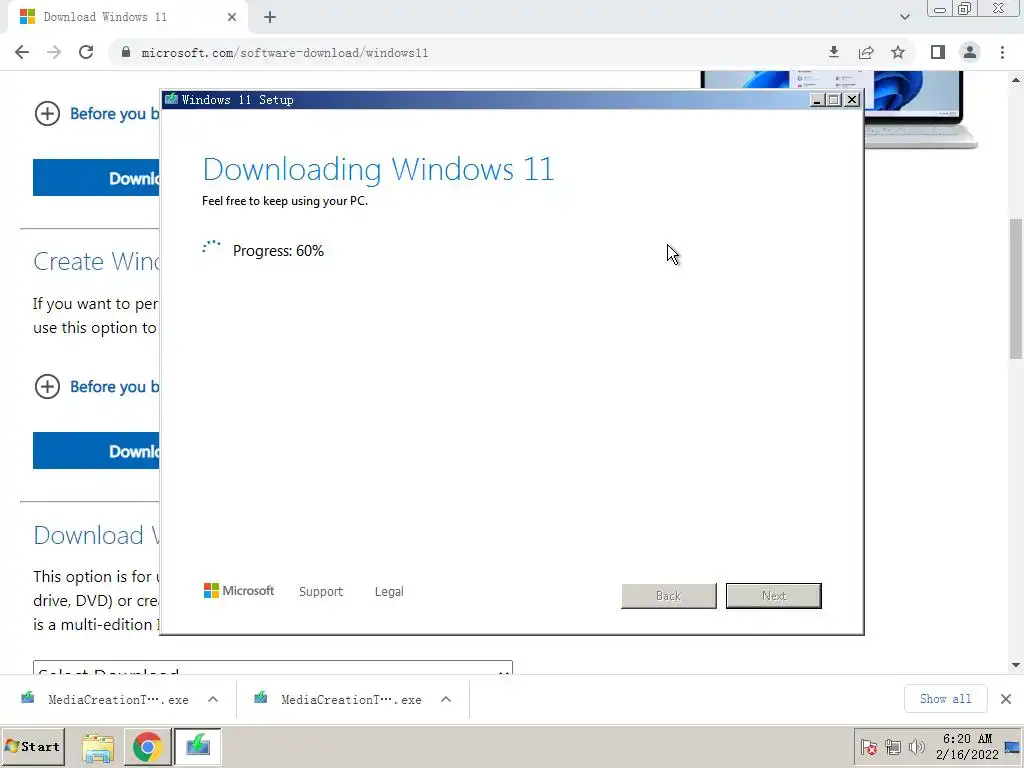Click the Chrome window restore button
This screenshot has height=768, width=1024.
coord(965,8)
